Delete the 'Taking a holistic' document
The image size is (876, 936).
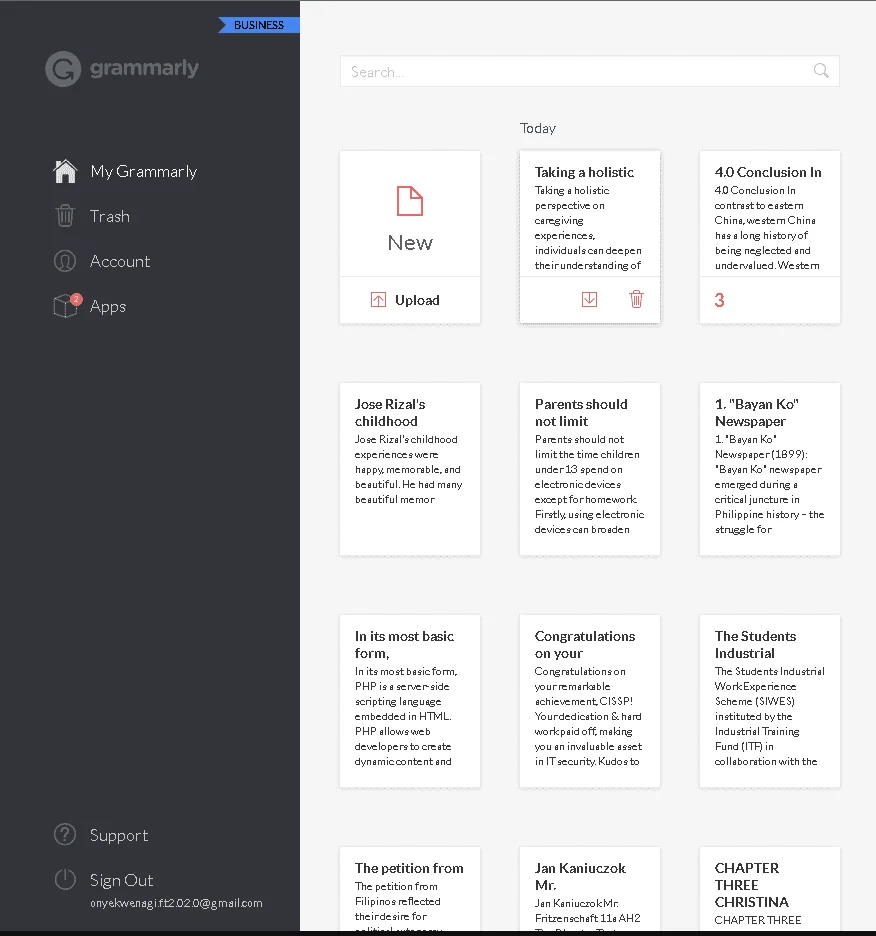[x=637, y=299]
